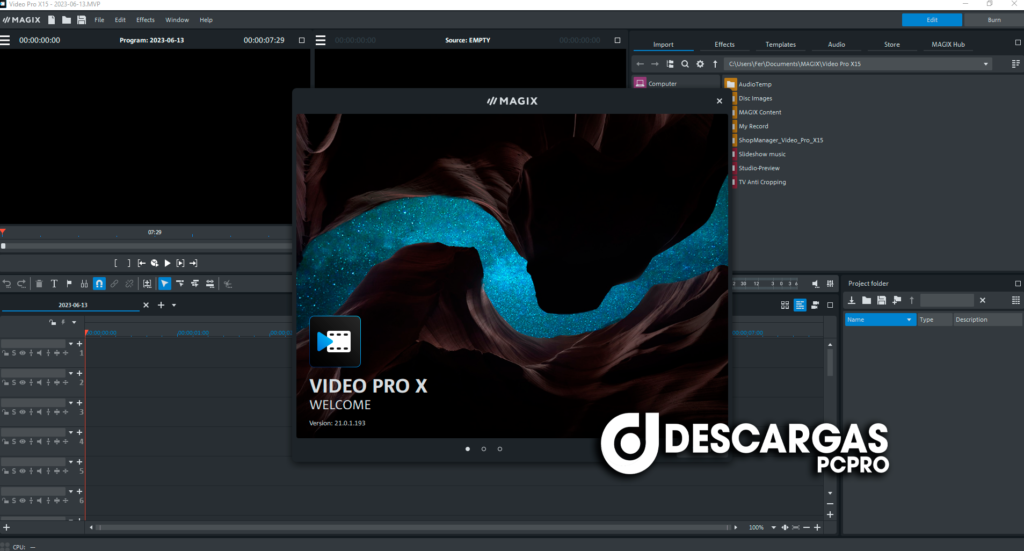Toggle the magnet snapping button
The image size is (1024, 551).
[99, 283]
